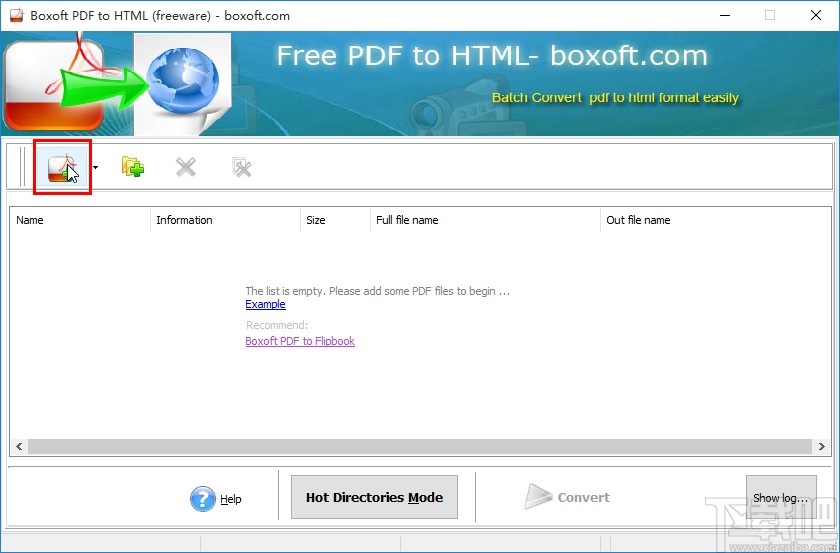
Task: Open the Example link
Action: (x=265, y=304)
